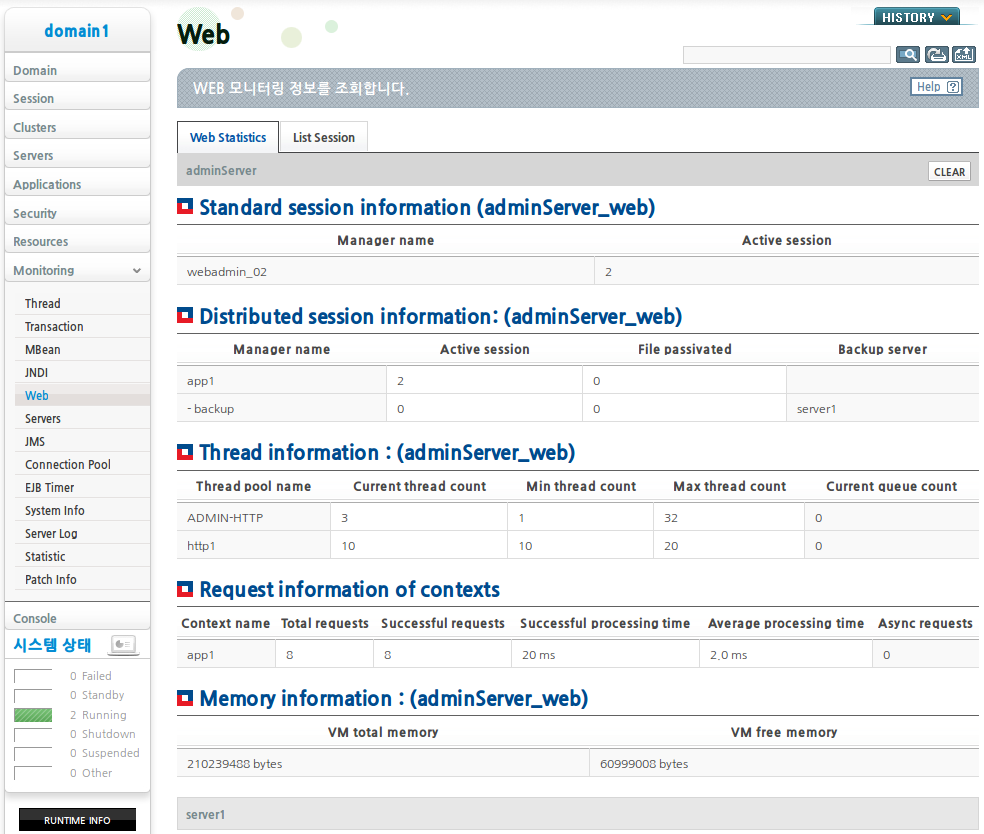The height and width of the screenshot is (834, 984).
Task: Open the Session menu item
Action: tap(77, 99)
